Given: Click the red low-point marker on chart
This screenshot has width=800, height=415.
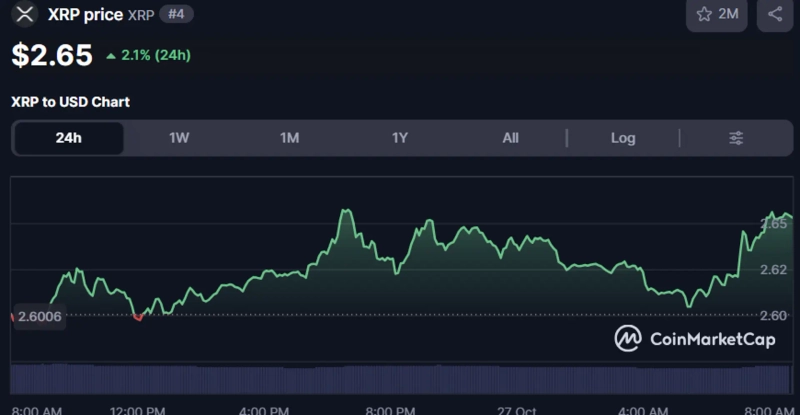Looking at the screenshot, I should 138,317.
